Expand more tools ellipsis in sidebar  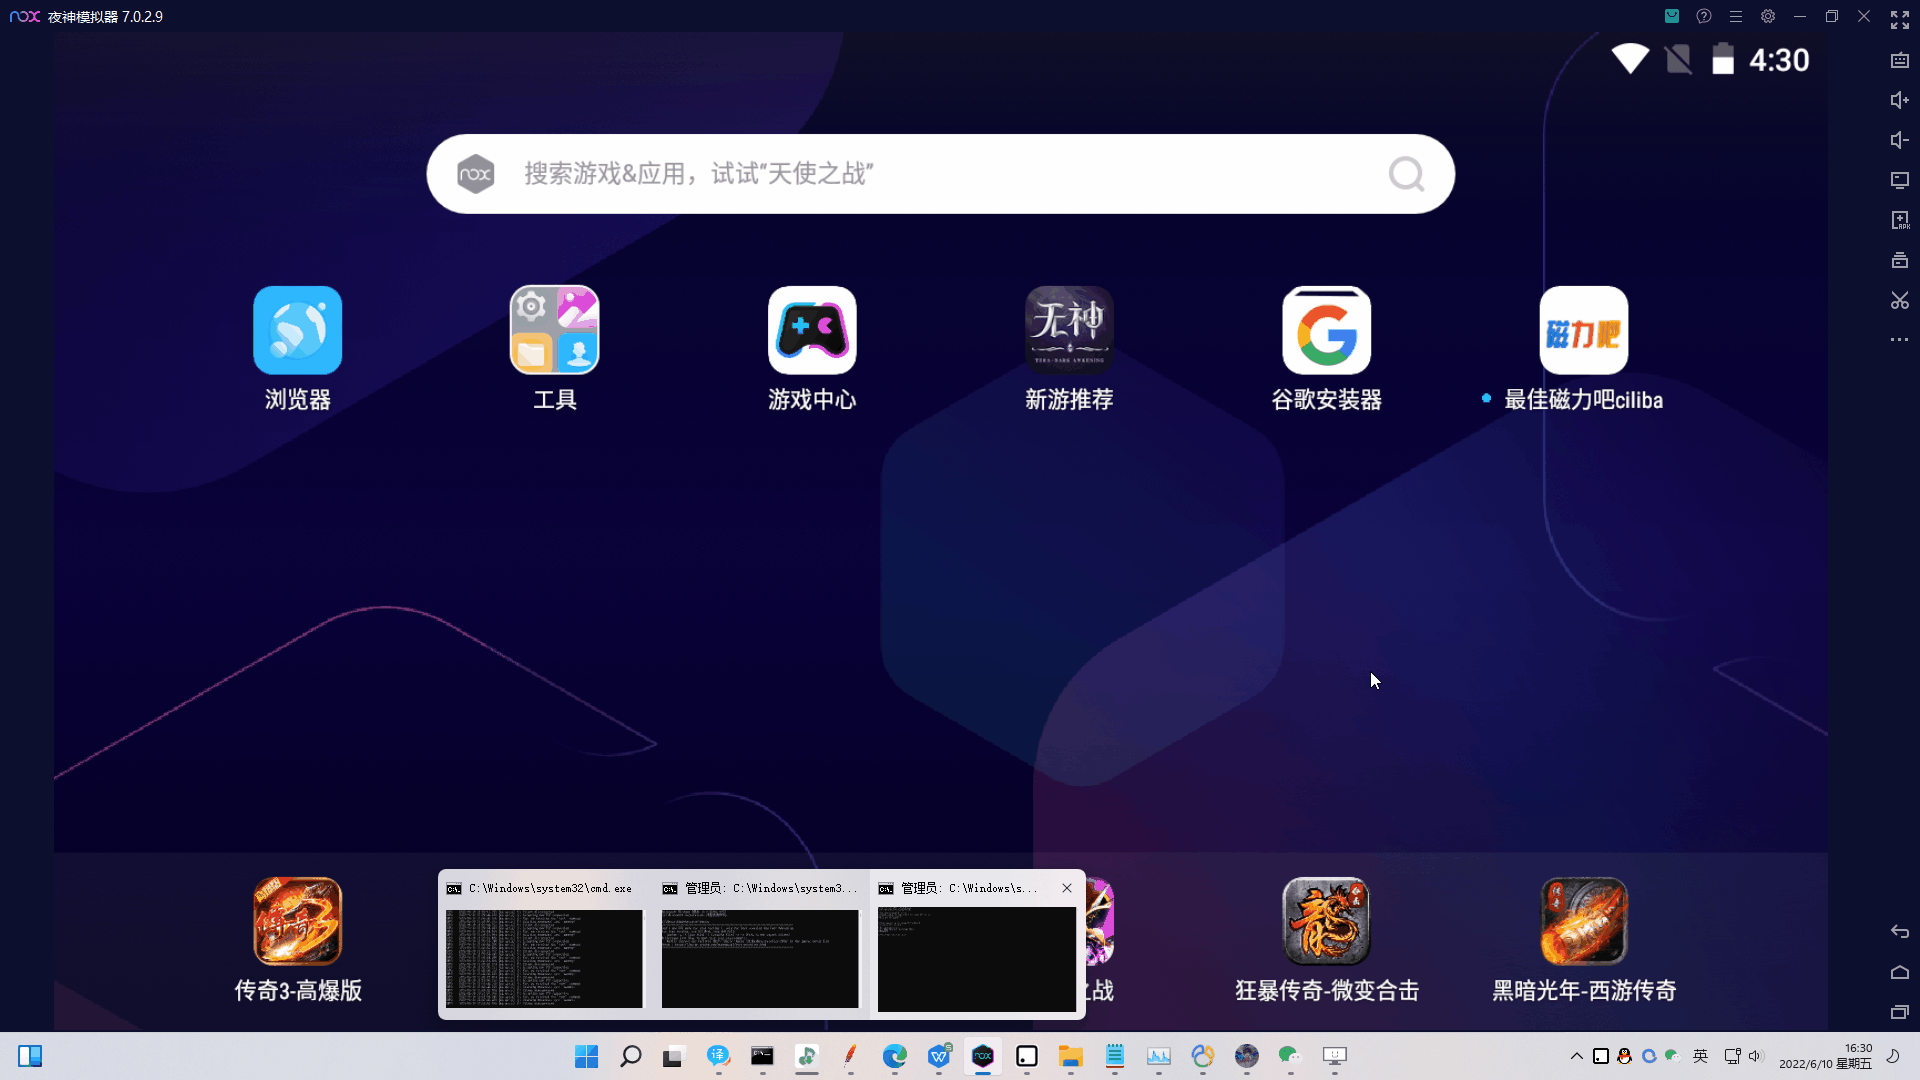(x=1899, y=340)
